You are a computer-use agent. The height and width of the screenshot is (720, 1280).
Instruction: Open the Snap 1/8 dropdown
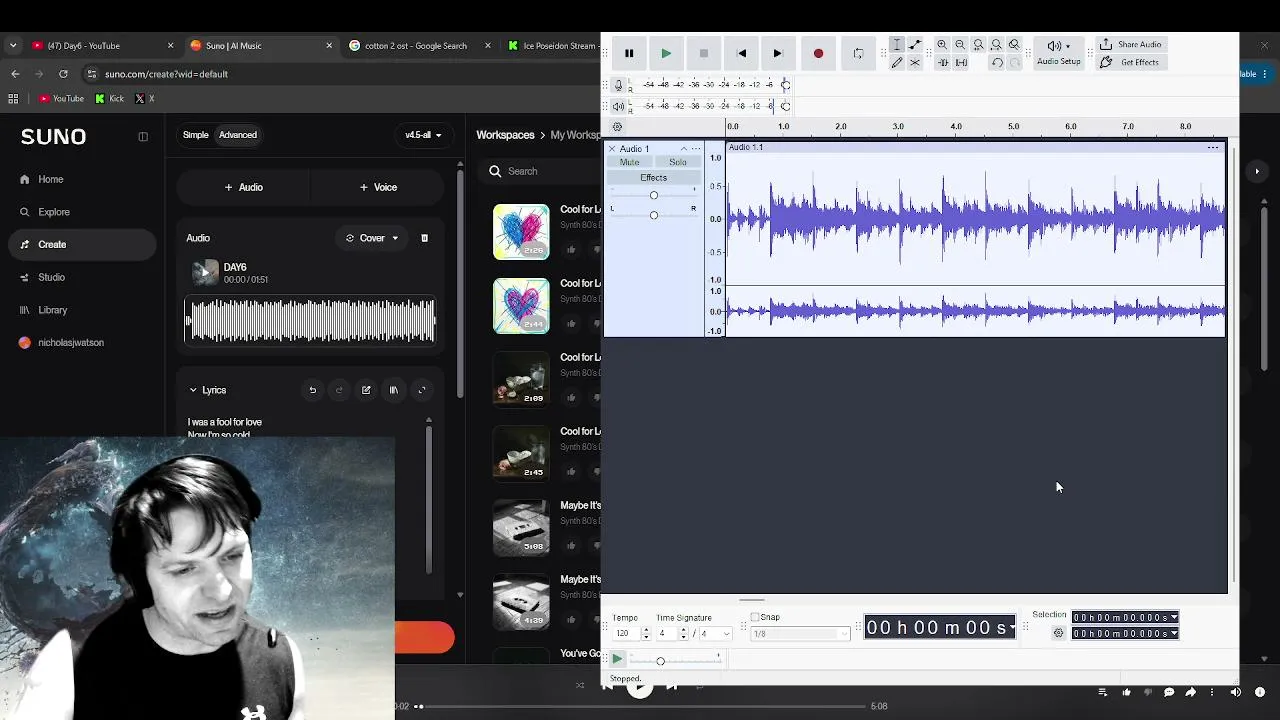pos(799,634)
